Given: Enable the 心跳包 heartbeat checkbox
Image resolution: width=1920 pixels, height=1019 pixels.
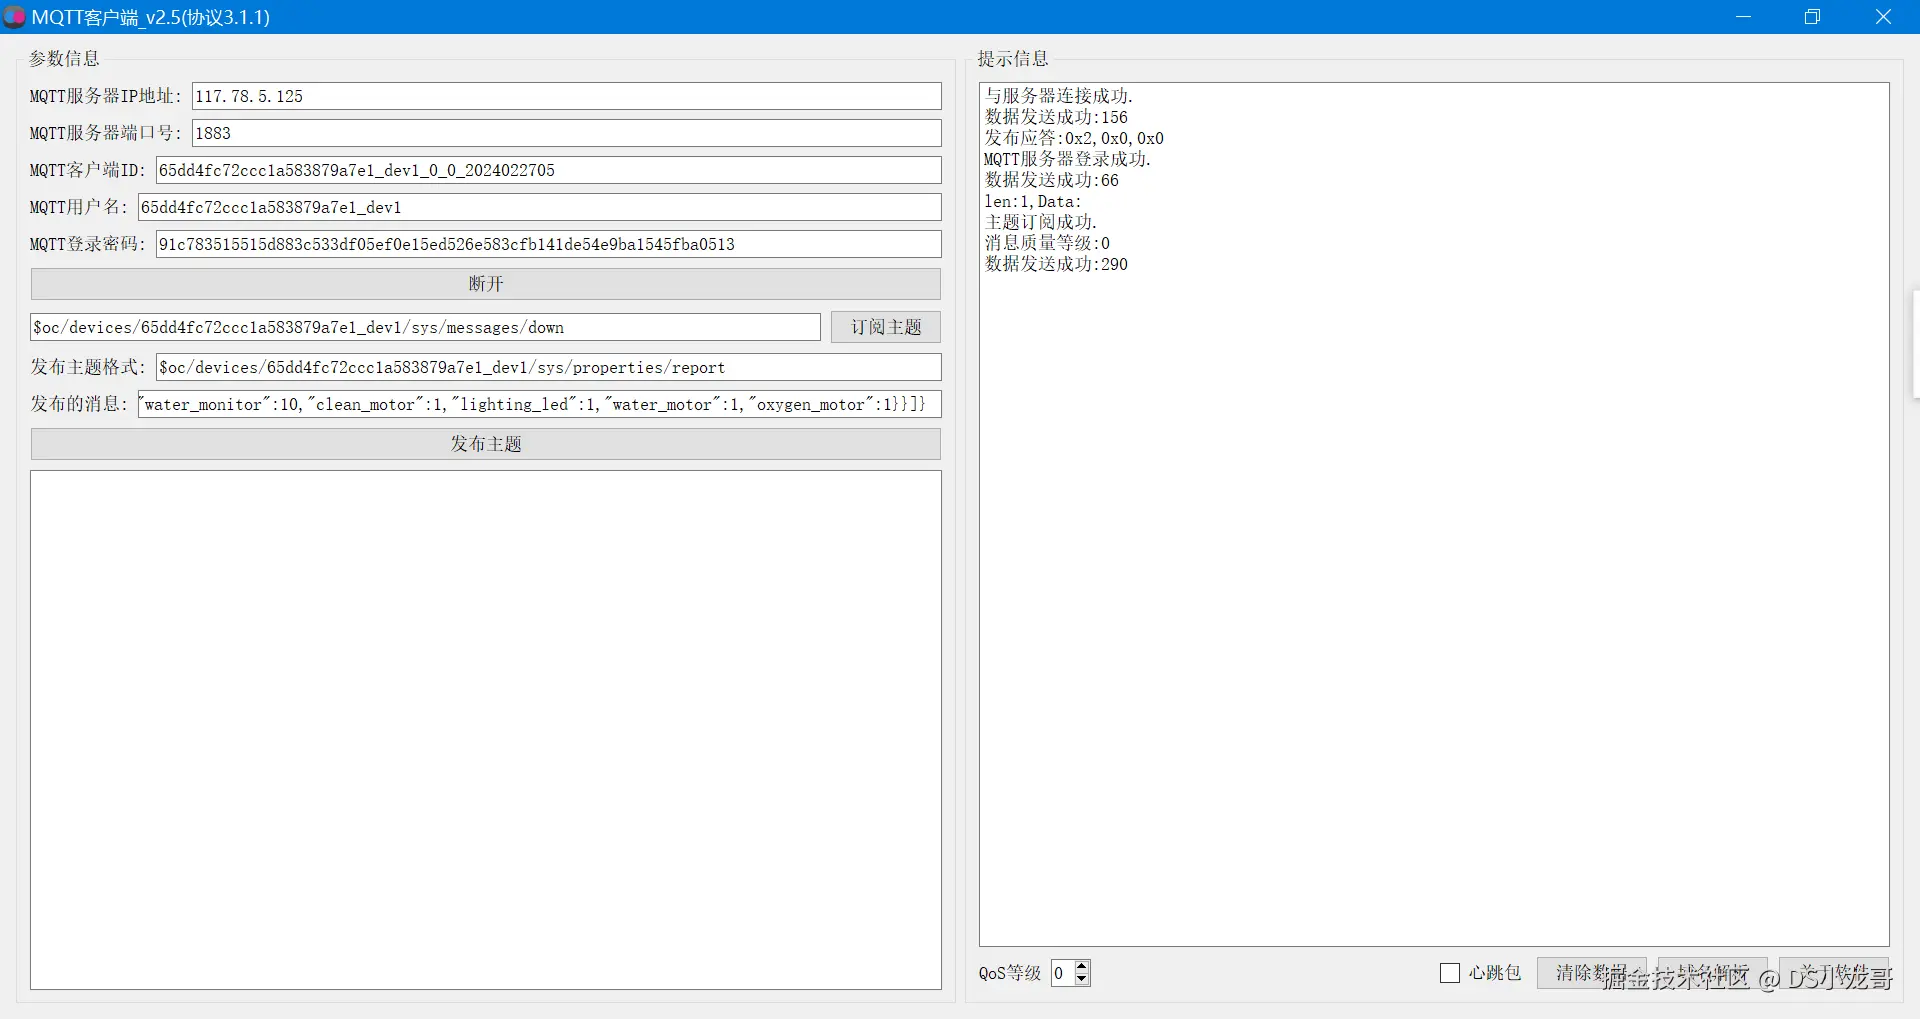Looking at the screenshot, I should 1450,973.
